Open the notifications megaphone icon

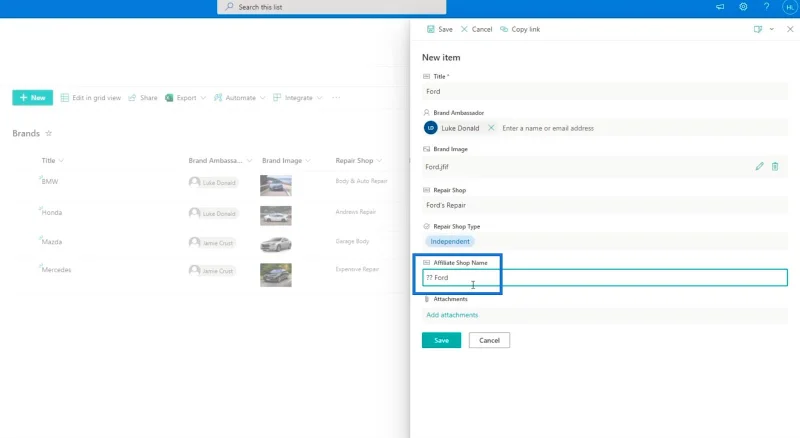click(x=720, y=7)
